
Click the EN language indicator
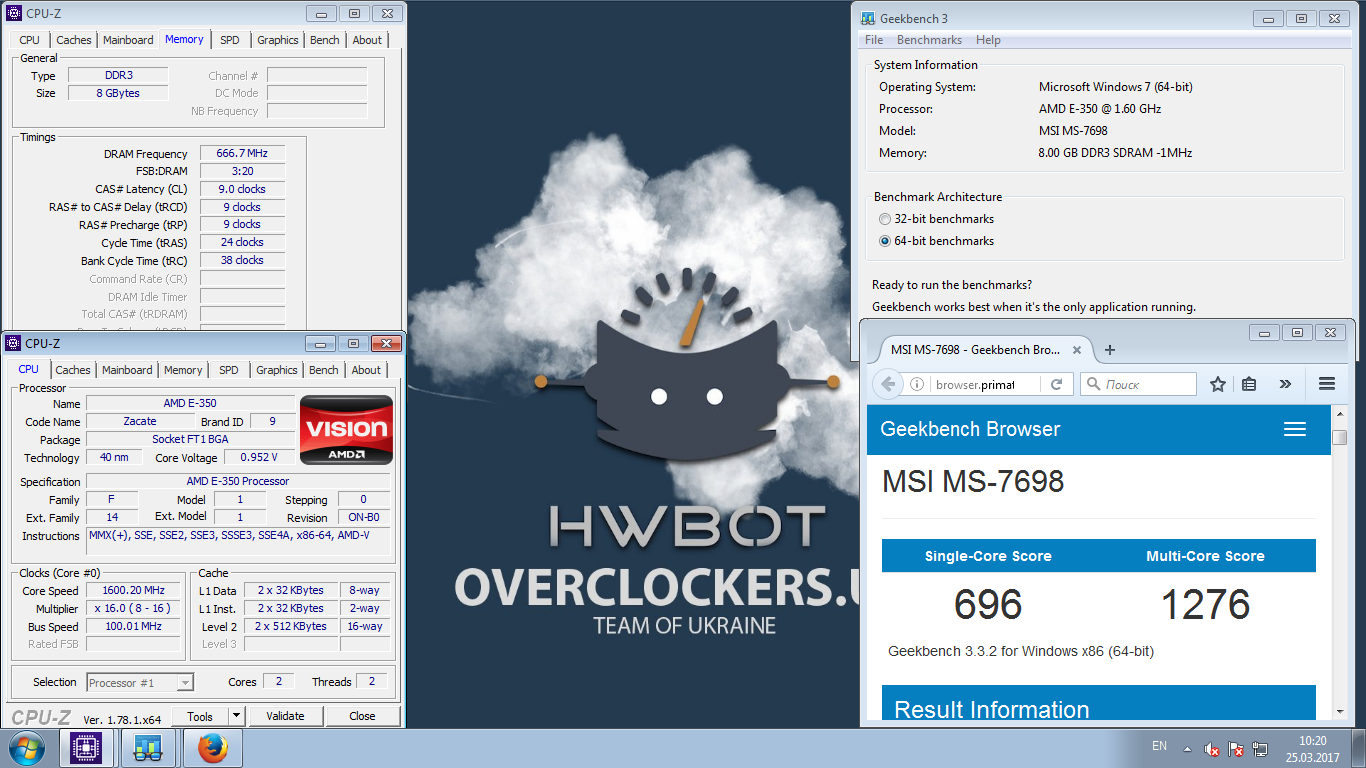pyautogui.click(x=1159, y=746)
